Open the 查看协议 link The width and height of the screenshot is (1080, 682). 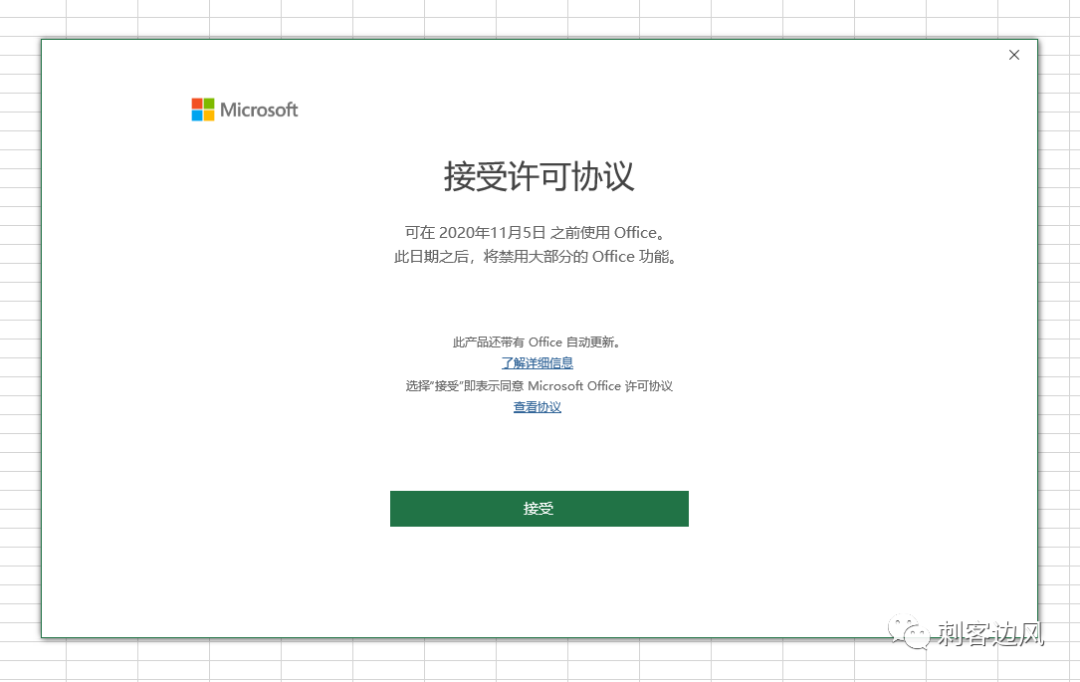click(x=537, y=407)
